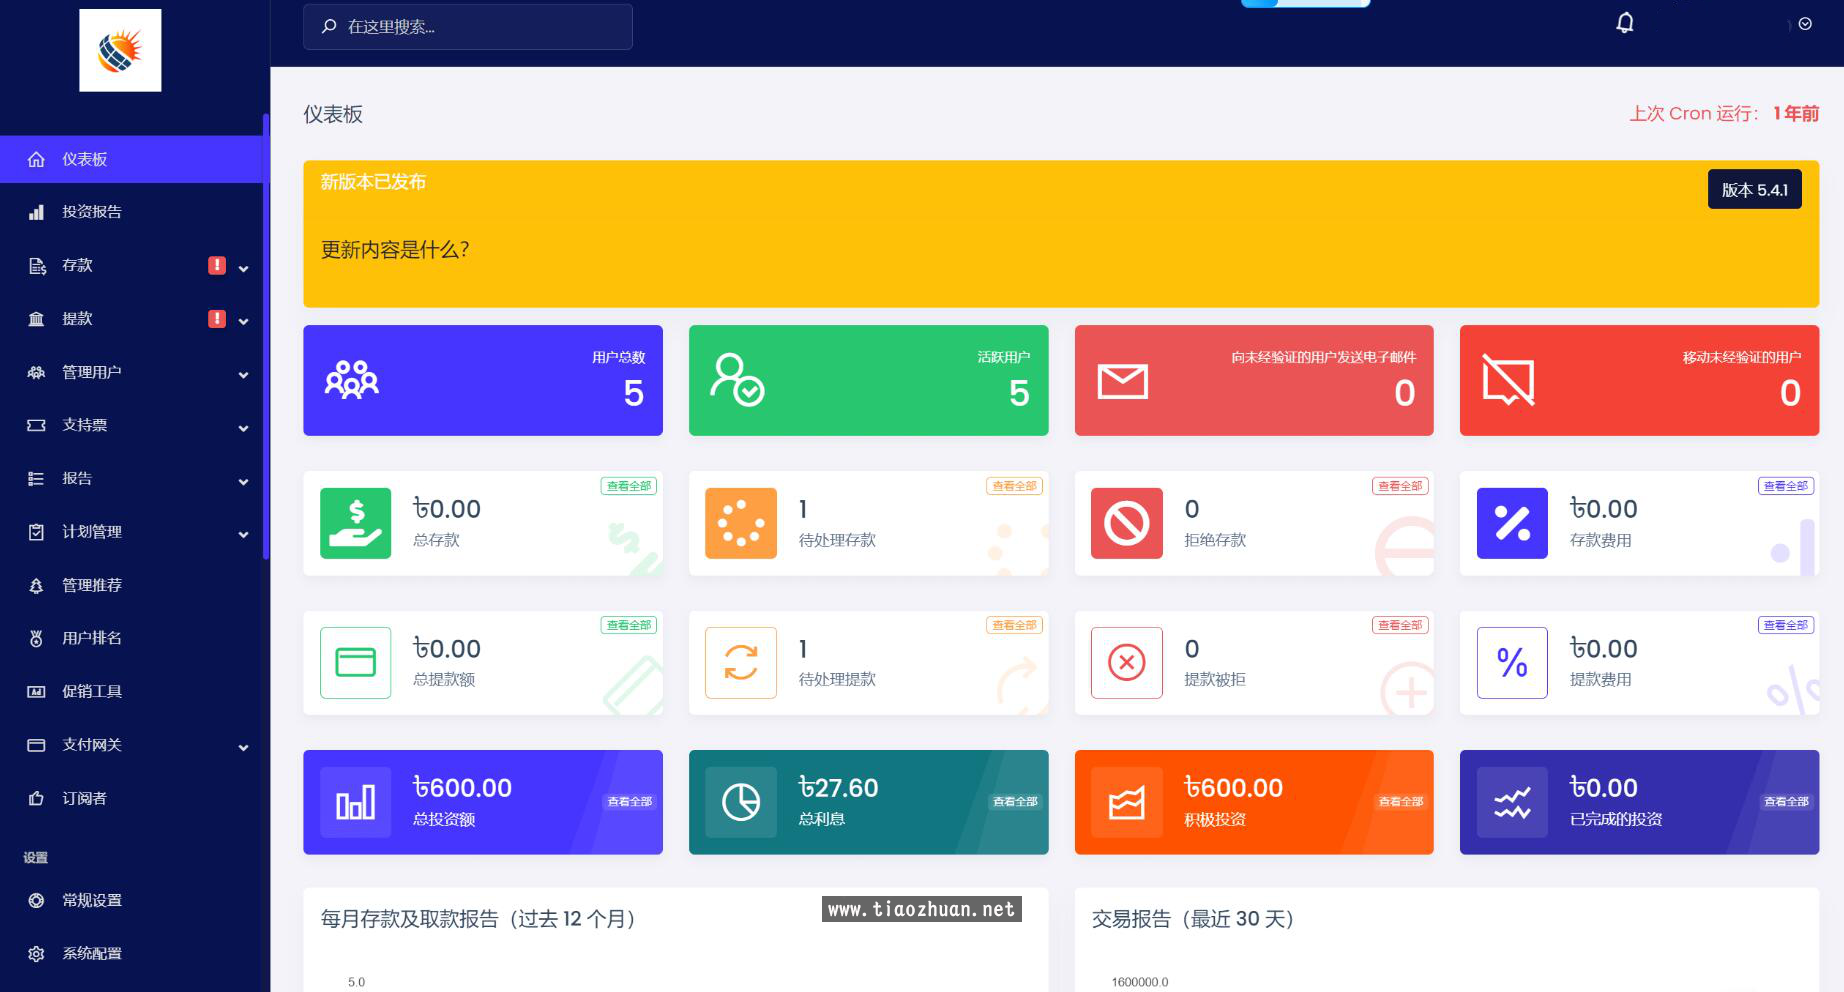The image size is (1844, 992).
Task: Click 查看全部 on the 待处理提款 card
Action: [x=1014, y=625]
